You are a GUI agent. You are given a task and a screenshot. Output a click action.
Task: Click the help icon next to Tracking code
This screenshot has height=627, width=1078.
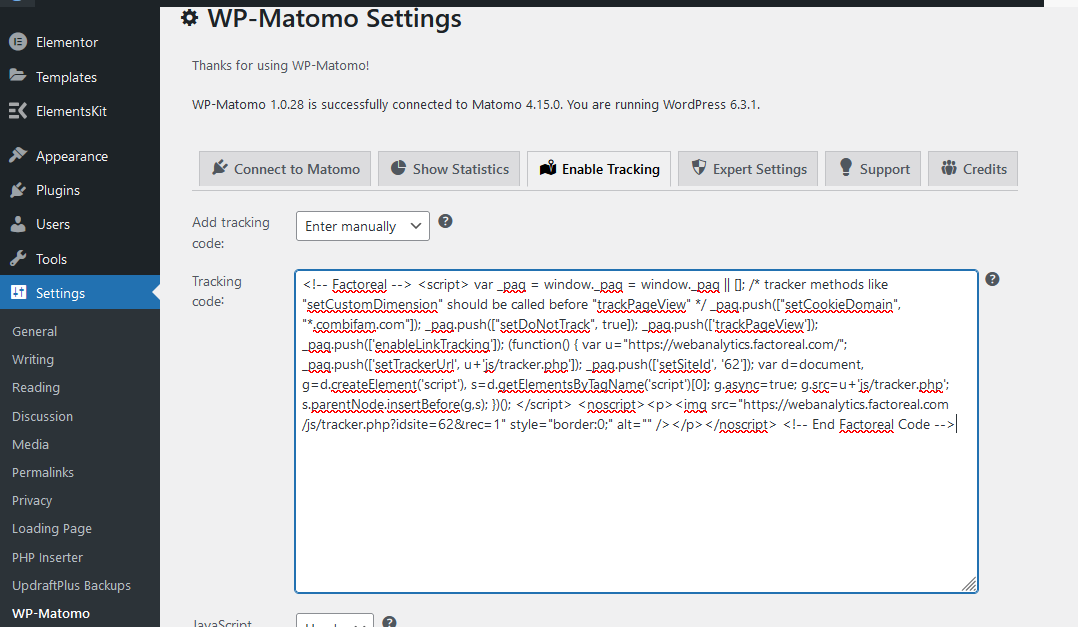click(x=992, y=279)
